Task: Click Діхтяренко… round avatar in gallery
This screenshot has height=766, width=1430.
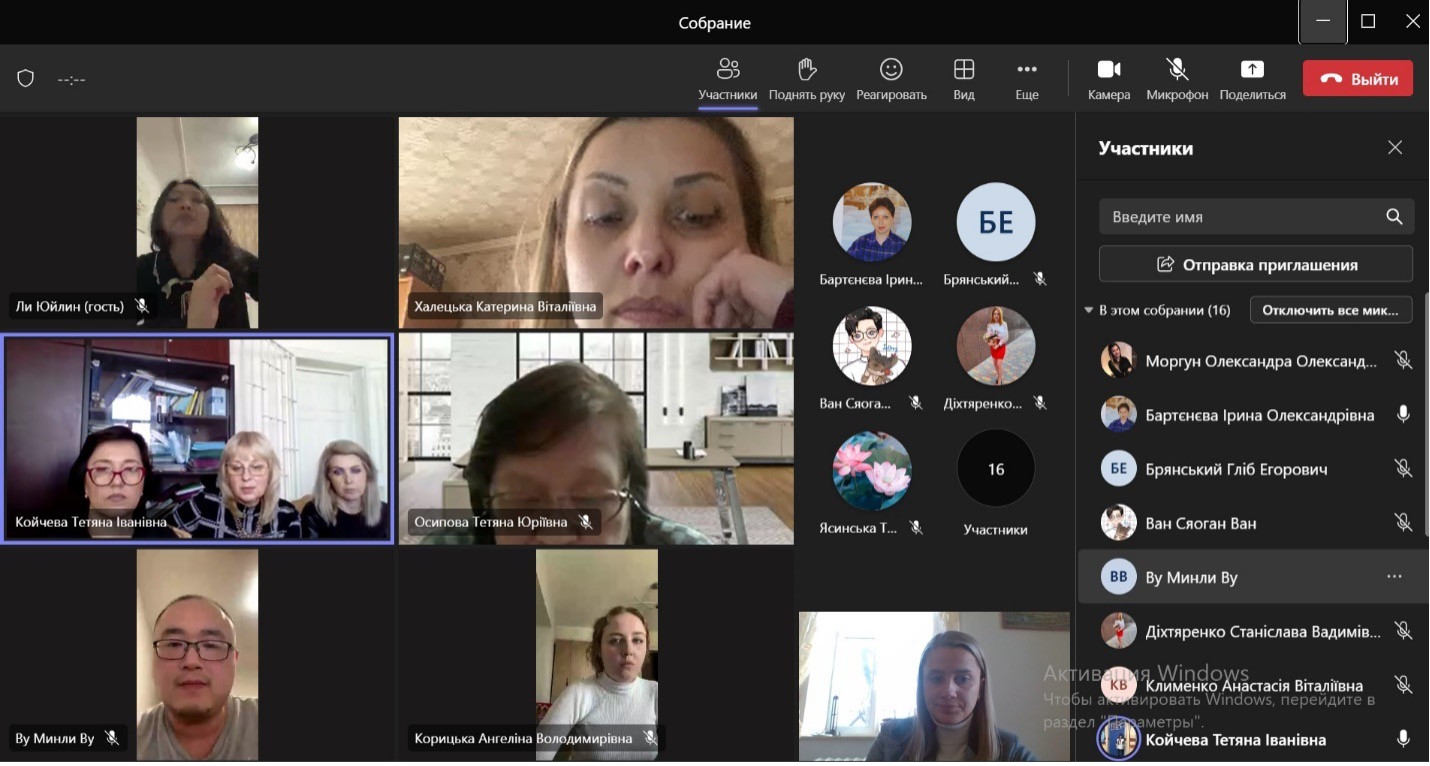Action: pos(996,345)
